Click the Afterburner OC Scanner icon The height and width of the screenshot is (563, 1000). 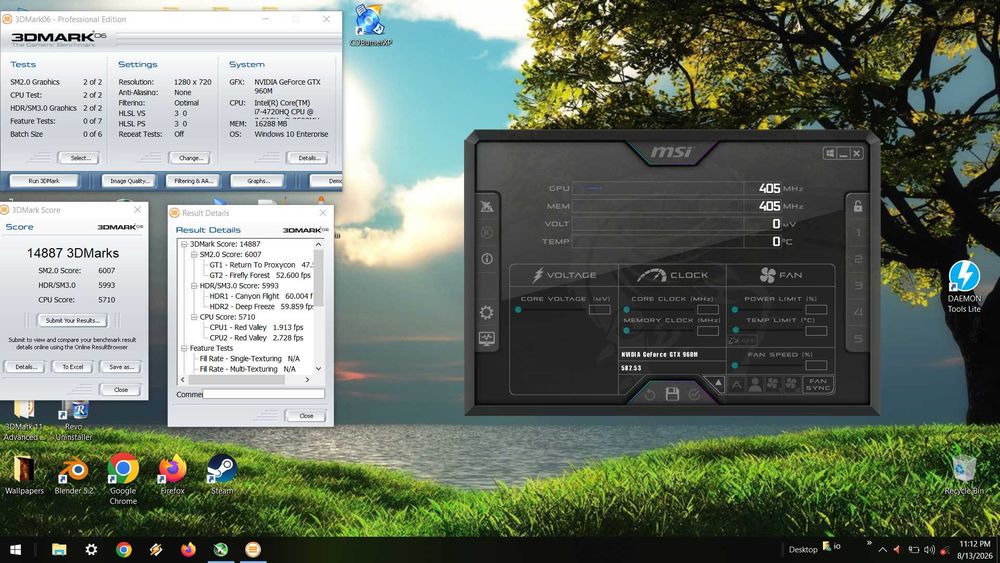(x=487, y=206)
